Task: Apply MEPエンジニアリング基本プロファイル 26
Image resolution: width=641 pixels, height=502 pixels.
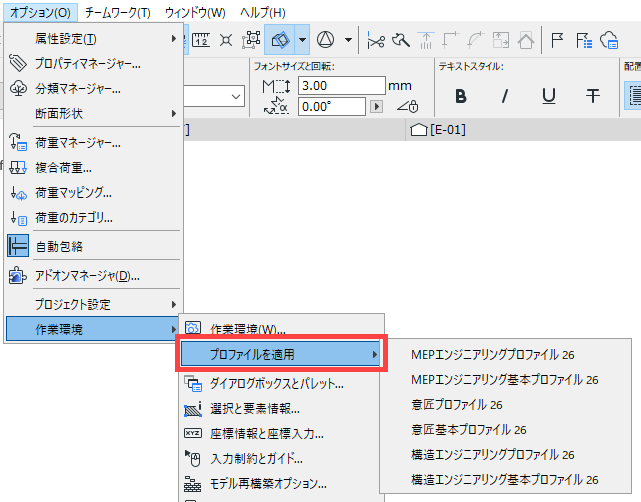Action: (x=506, y=380)
